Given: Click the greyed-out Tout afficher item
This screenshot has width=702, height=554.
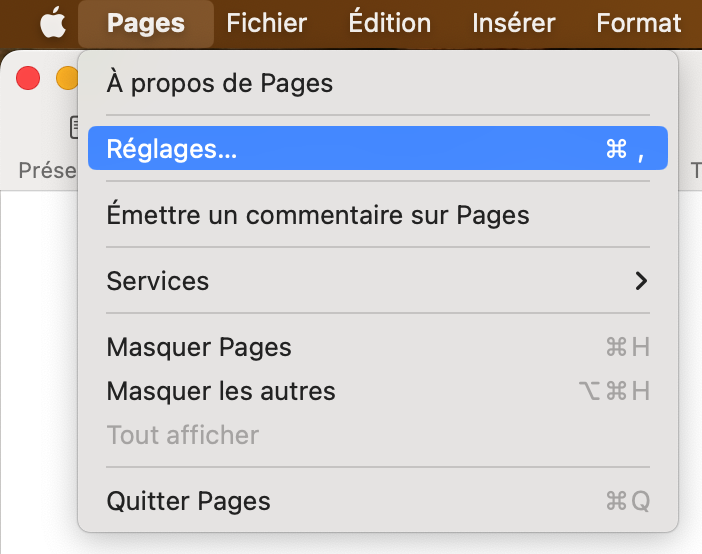Looking at the screenshot, I should (x=183, y=435).
